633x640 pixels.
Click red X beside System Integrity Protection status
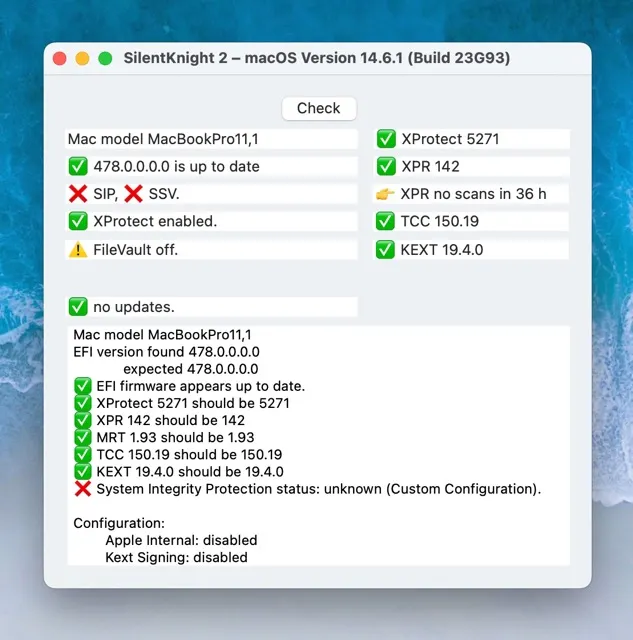tap(83, 489)
